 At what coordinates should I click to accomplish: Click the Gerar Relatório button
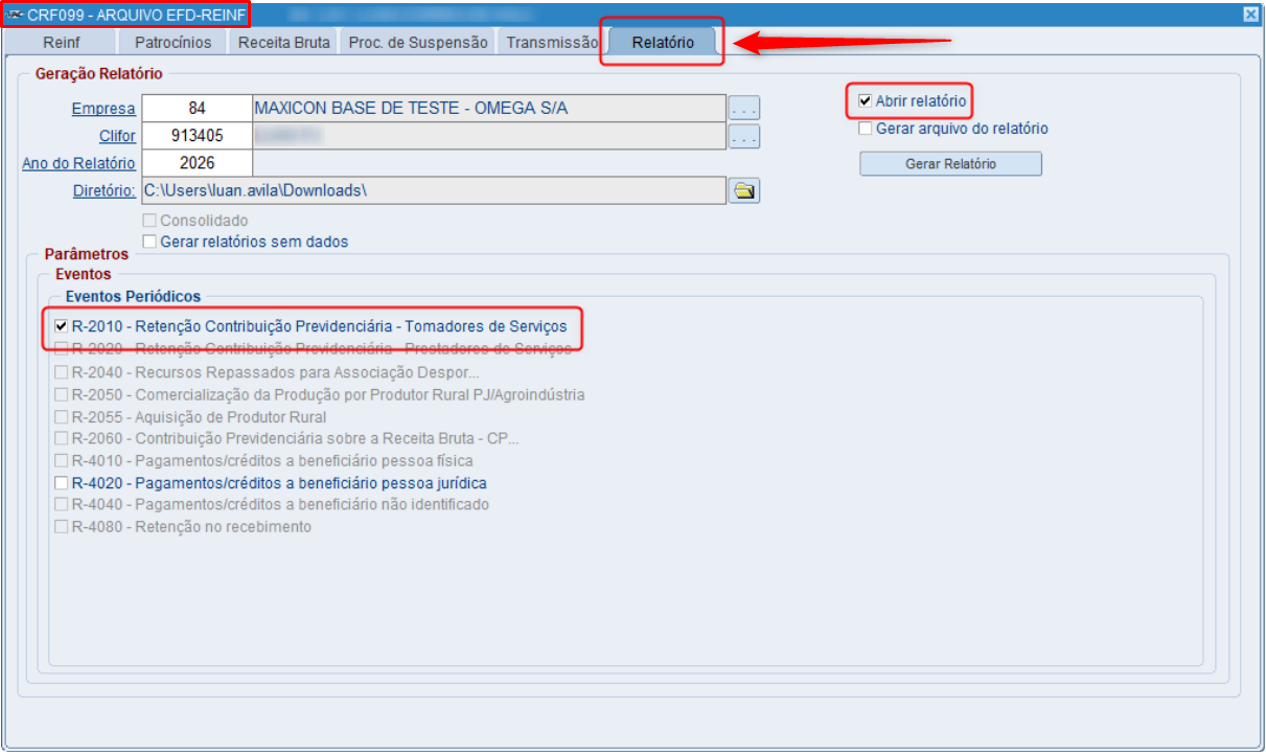(951, 164)
